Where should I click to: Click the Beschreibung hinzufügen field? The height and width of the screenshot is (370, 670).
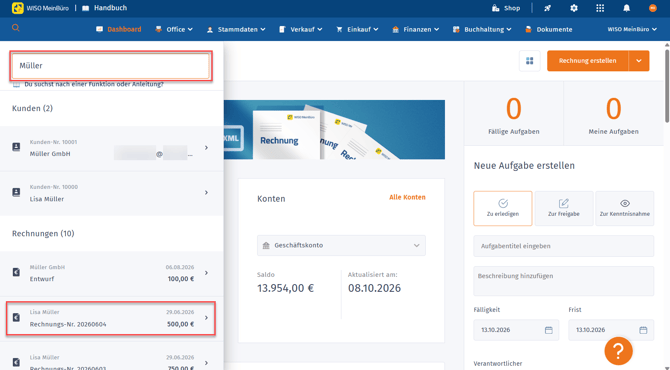point(564,281)
